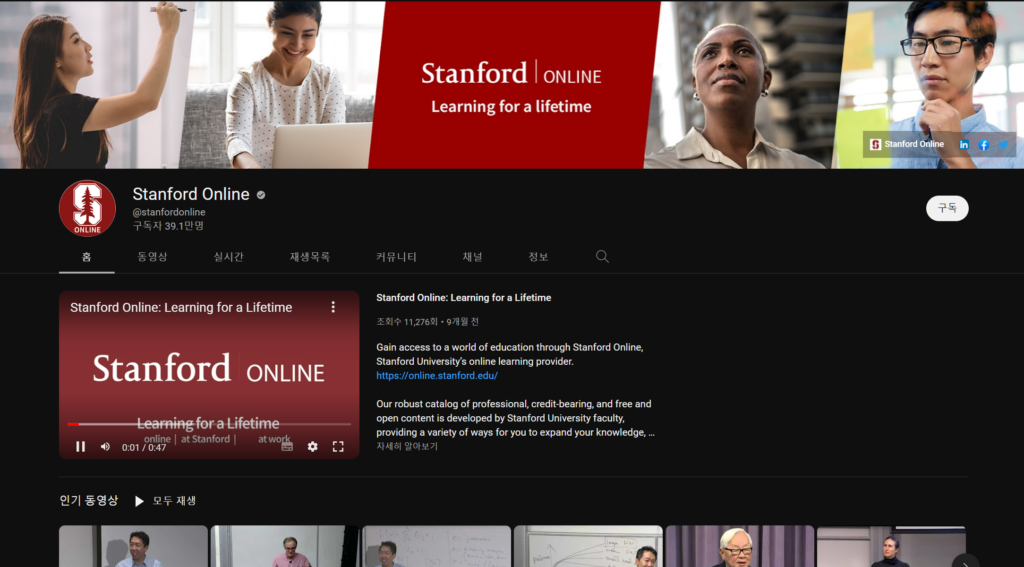Open the third popular video thumbnail with whiteboard
This screenshot has width=1024, height=567.
436,546
